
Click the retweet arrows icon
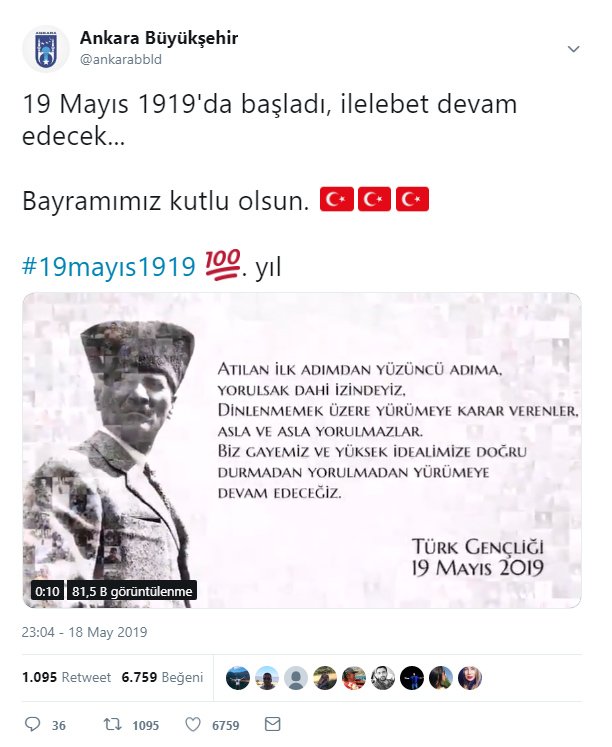112,725
